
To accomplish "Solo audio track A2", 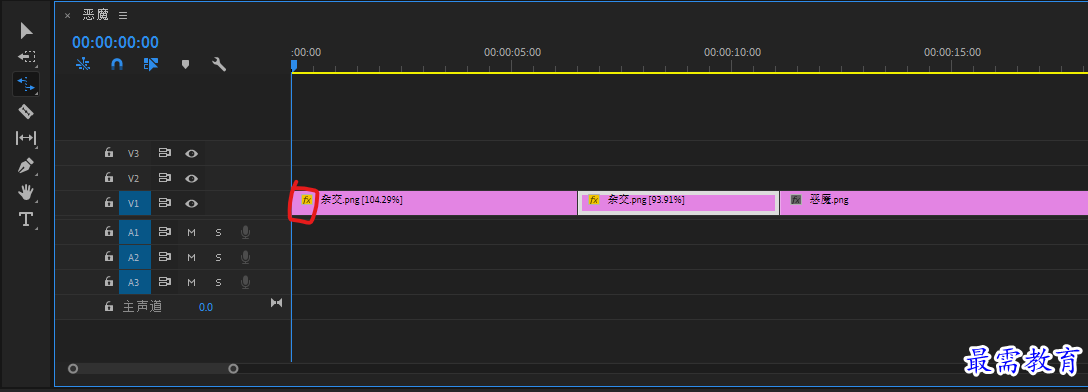I will click(218, 257).
